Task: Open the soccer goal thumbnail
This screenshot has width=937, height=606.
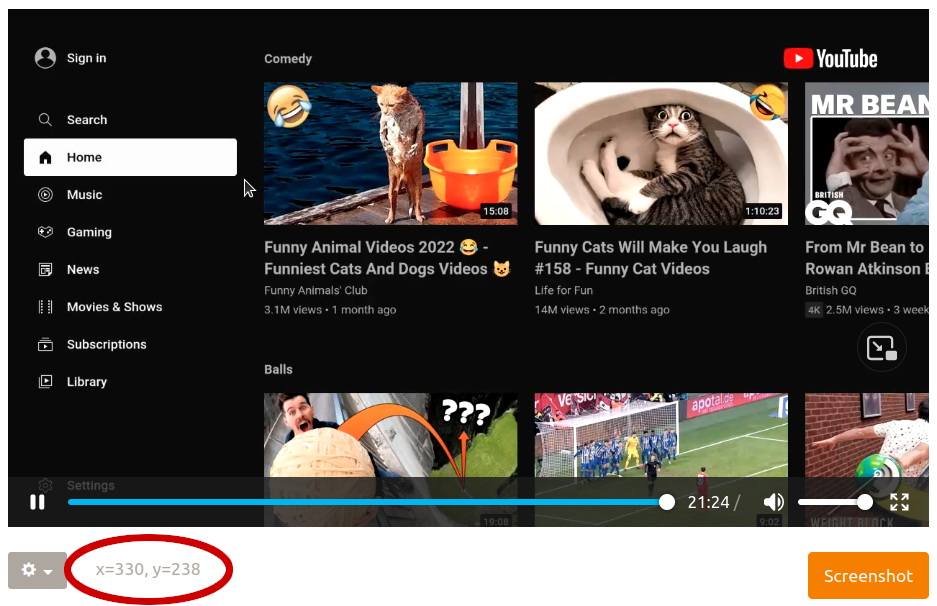Action: (661, 460)
